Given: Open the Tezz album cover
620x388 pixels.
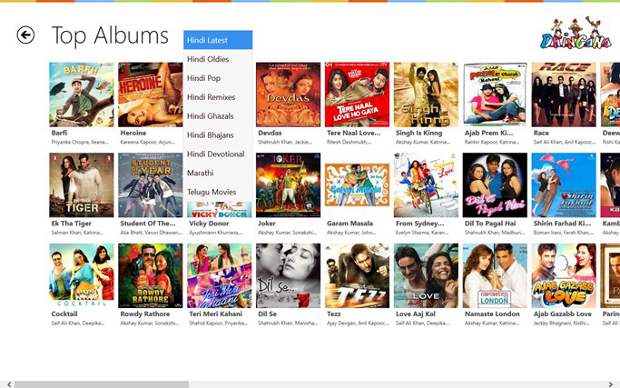Looking at the screenshot, I should pyautogui.click(x=357, y=276).
